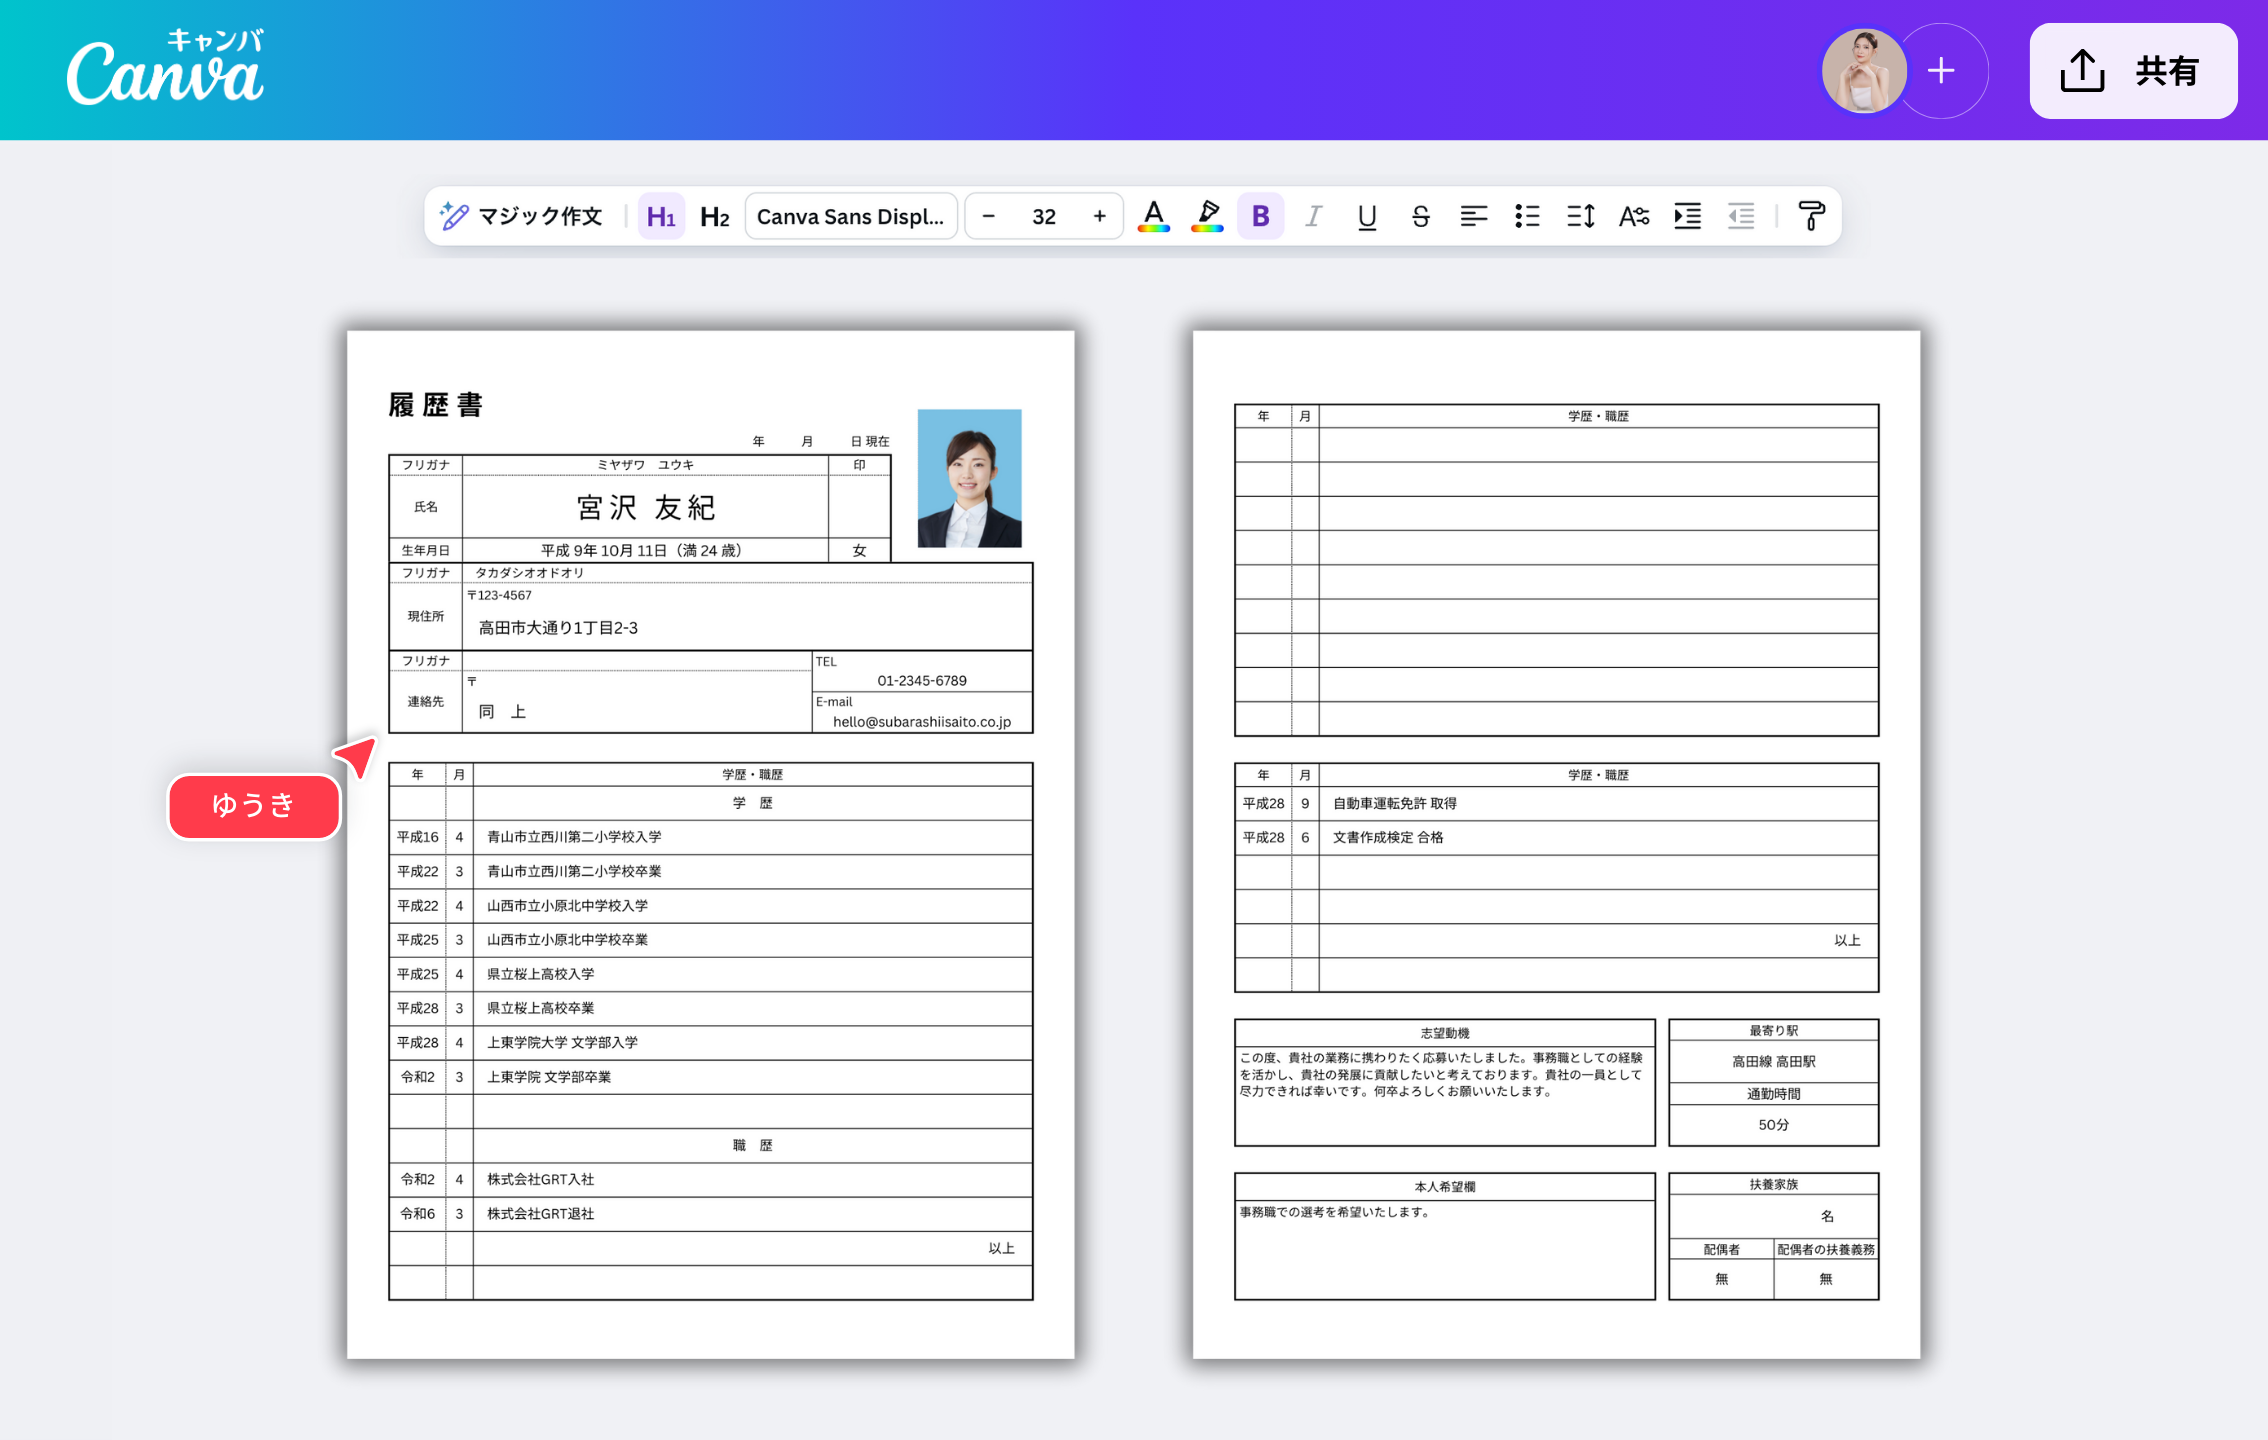Viewport: 2268px width, 1440px height.
Task: Apply bulleted list formatting
Action: 1527,216
